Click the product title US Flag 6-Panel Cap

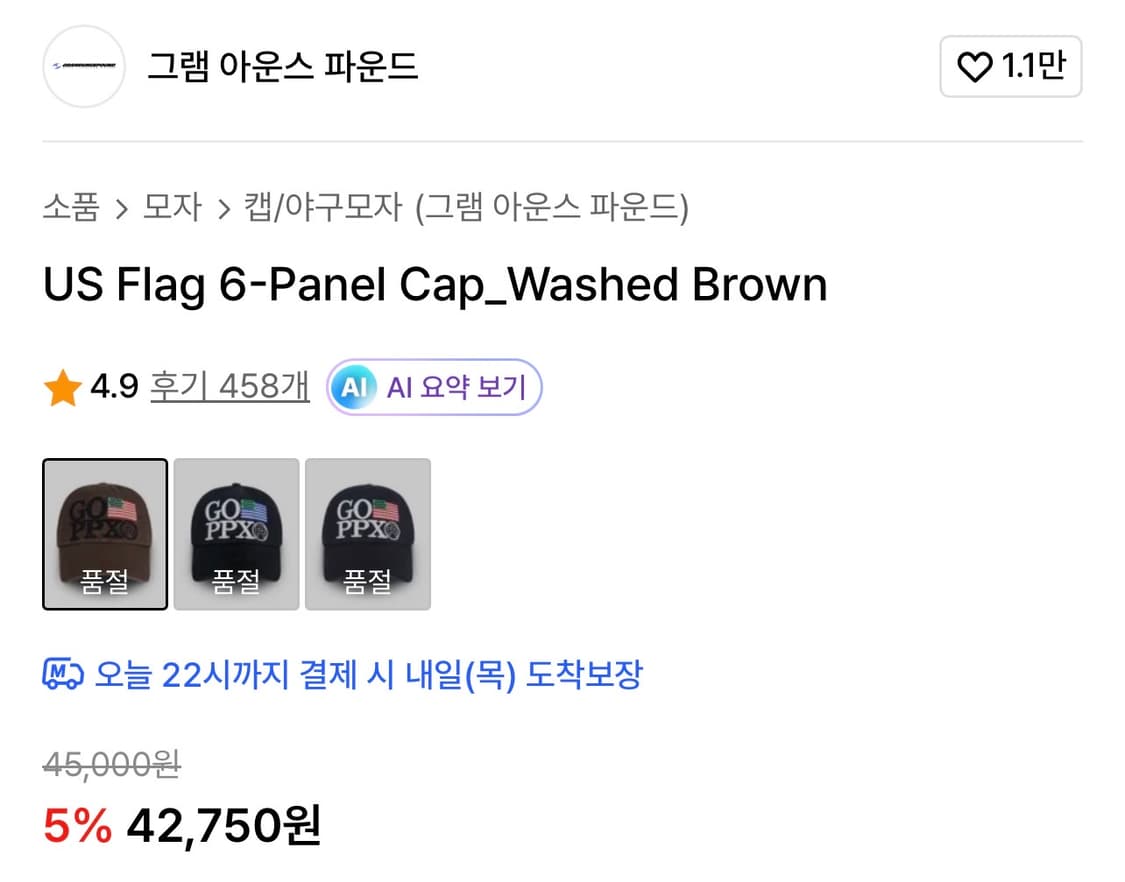click(x=433, y=285)
